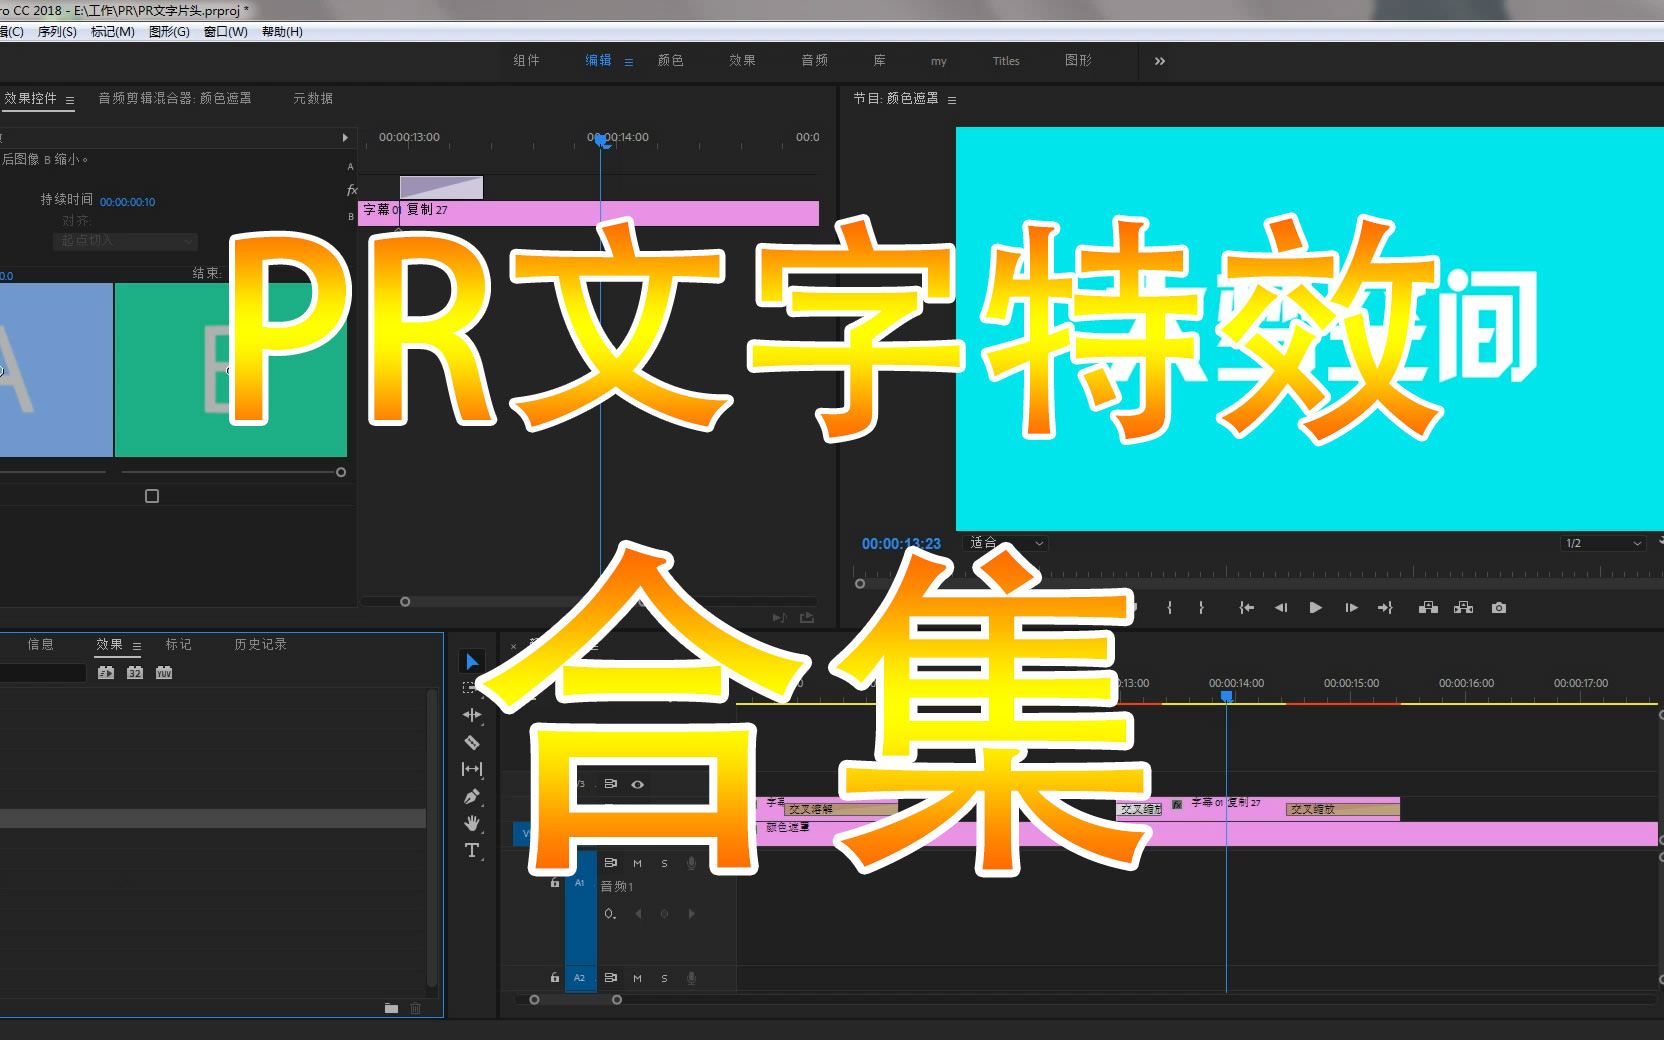Switch to the 颜色 workspace tab
This screenshot has height=1040, width=1664.
coord(671,60)
